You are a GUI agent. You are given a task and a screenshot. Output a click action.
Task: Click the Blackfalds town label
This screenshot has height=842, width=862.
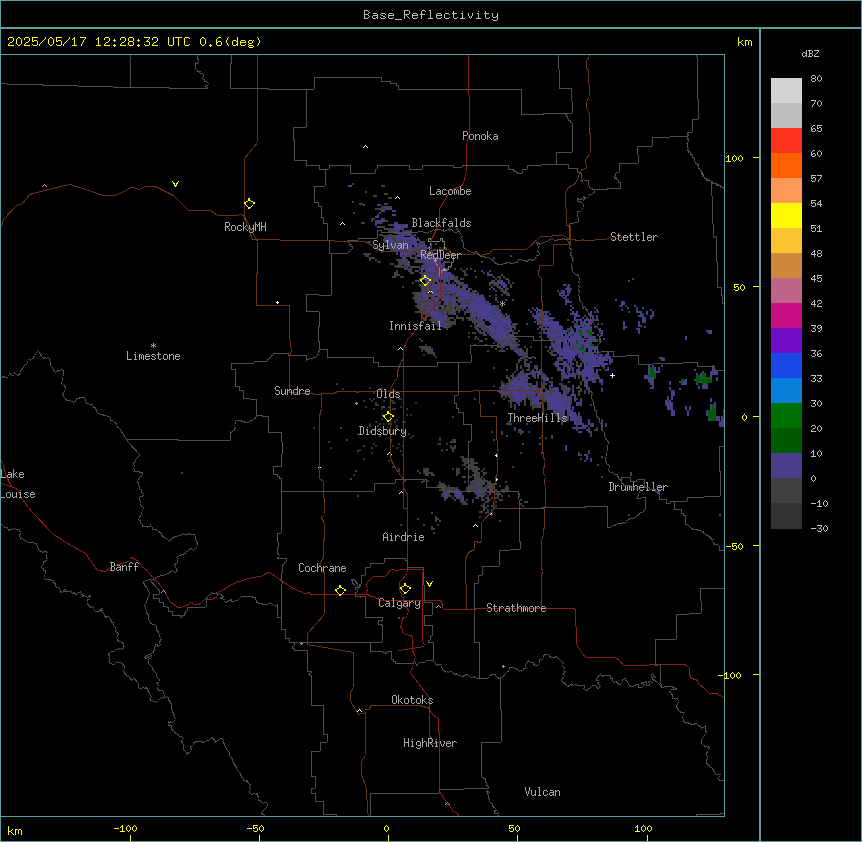[441, 223]
